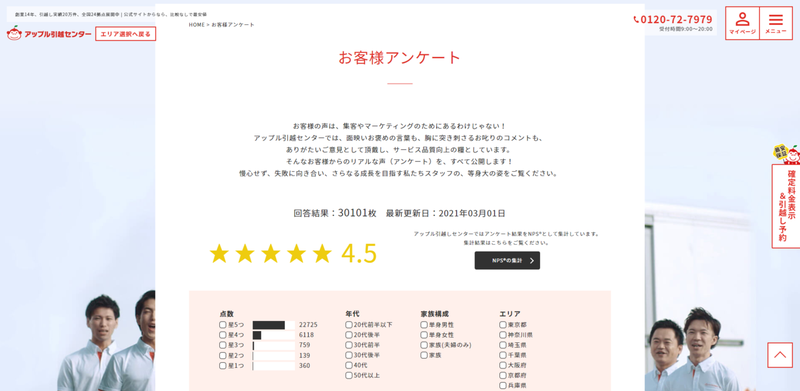800x391 pixels.
Task: Click the HOME breadcrumb link
Action: pos(196,25)
